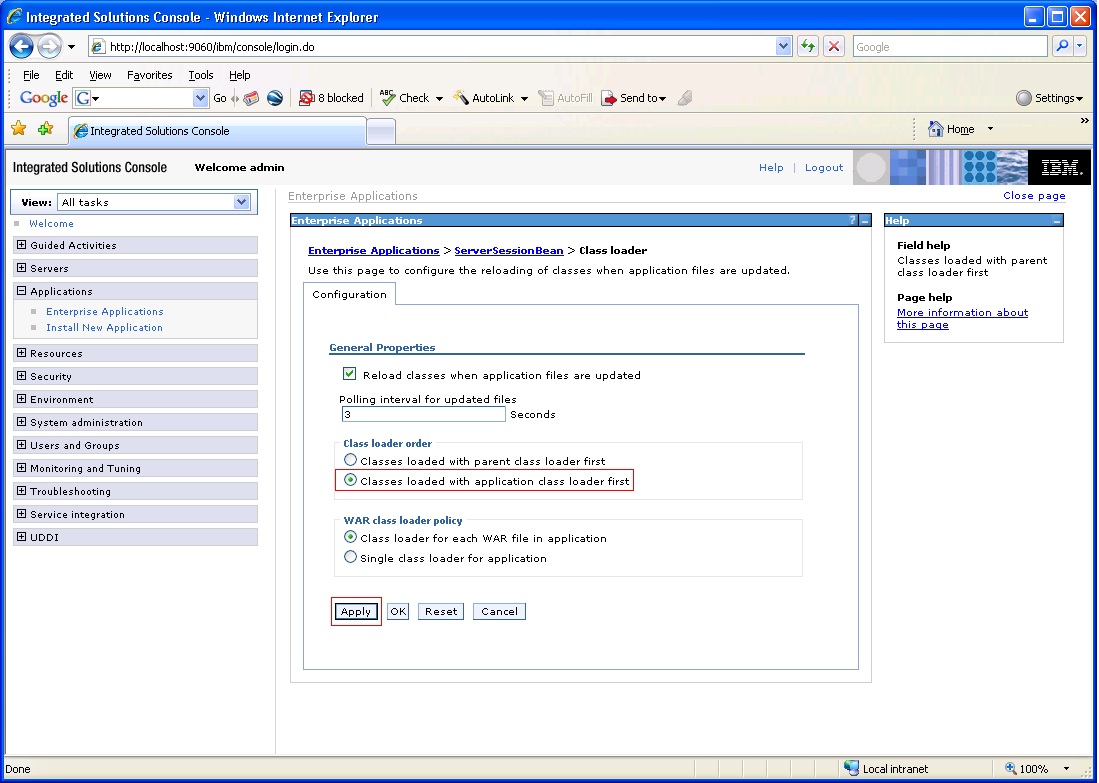Click the Add to Favorites icon
Viewport: 1099px width, 783px height.
point(46,128)
